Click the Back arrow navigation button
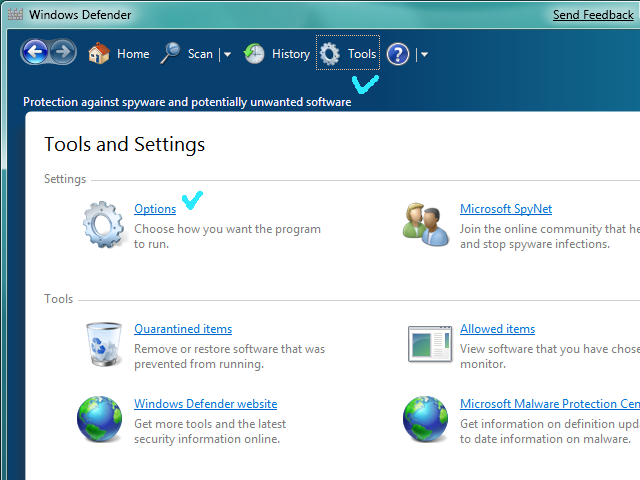The image size is (640, 480). pos(35,52)
